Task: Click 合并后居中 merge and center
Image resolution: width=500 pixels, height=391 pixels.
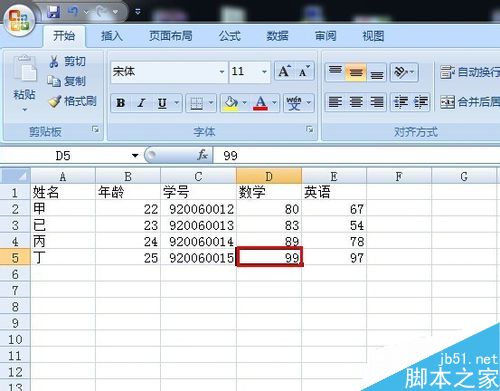Action: [469, 102]
